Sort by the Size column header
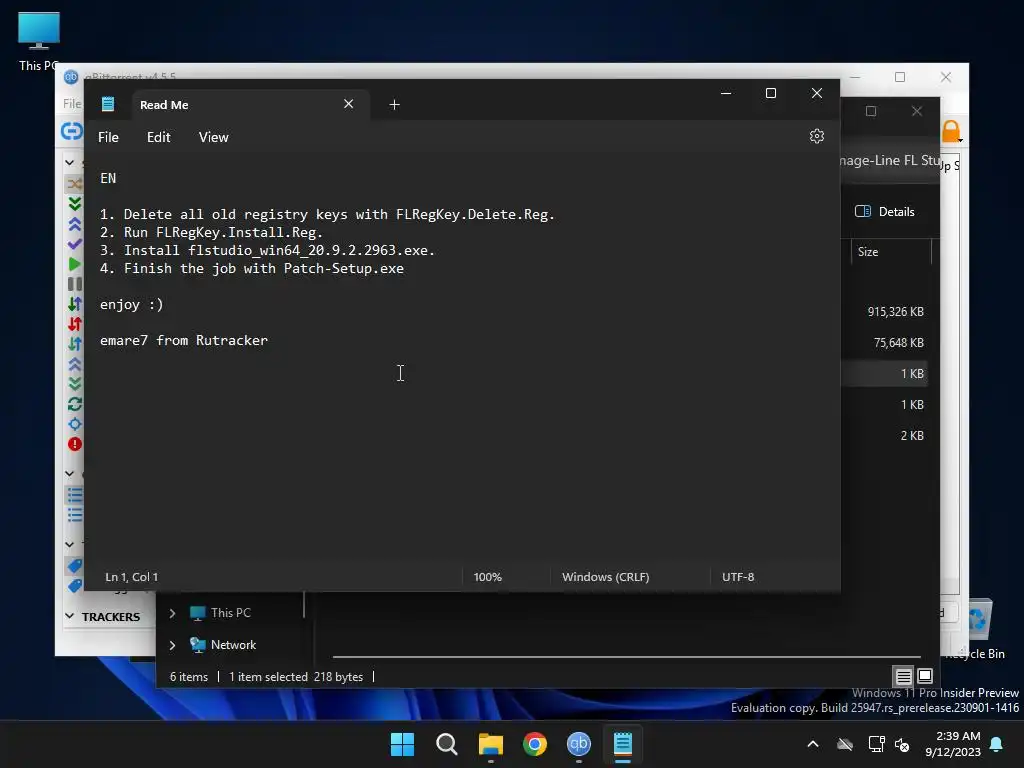The image size is (1024, 768). (891, 252)
